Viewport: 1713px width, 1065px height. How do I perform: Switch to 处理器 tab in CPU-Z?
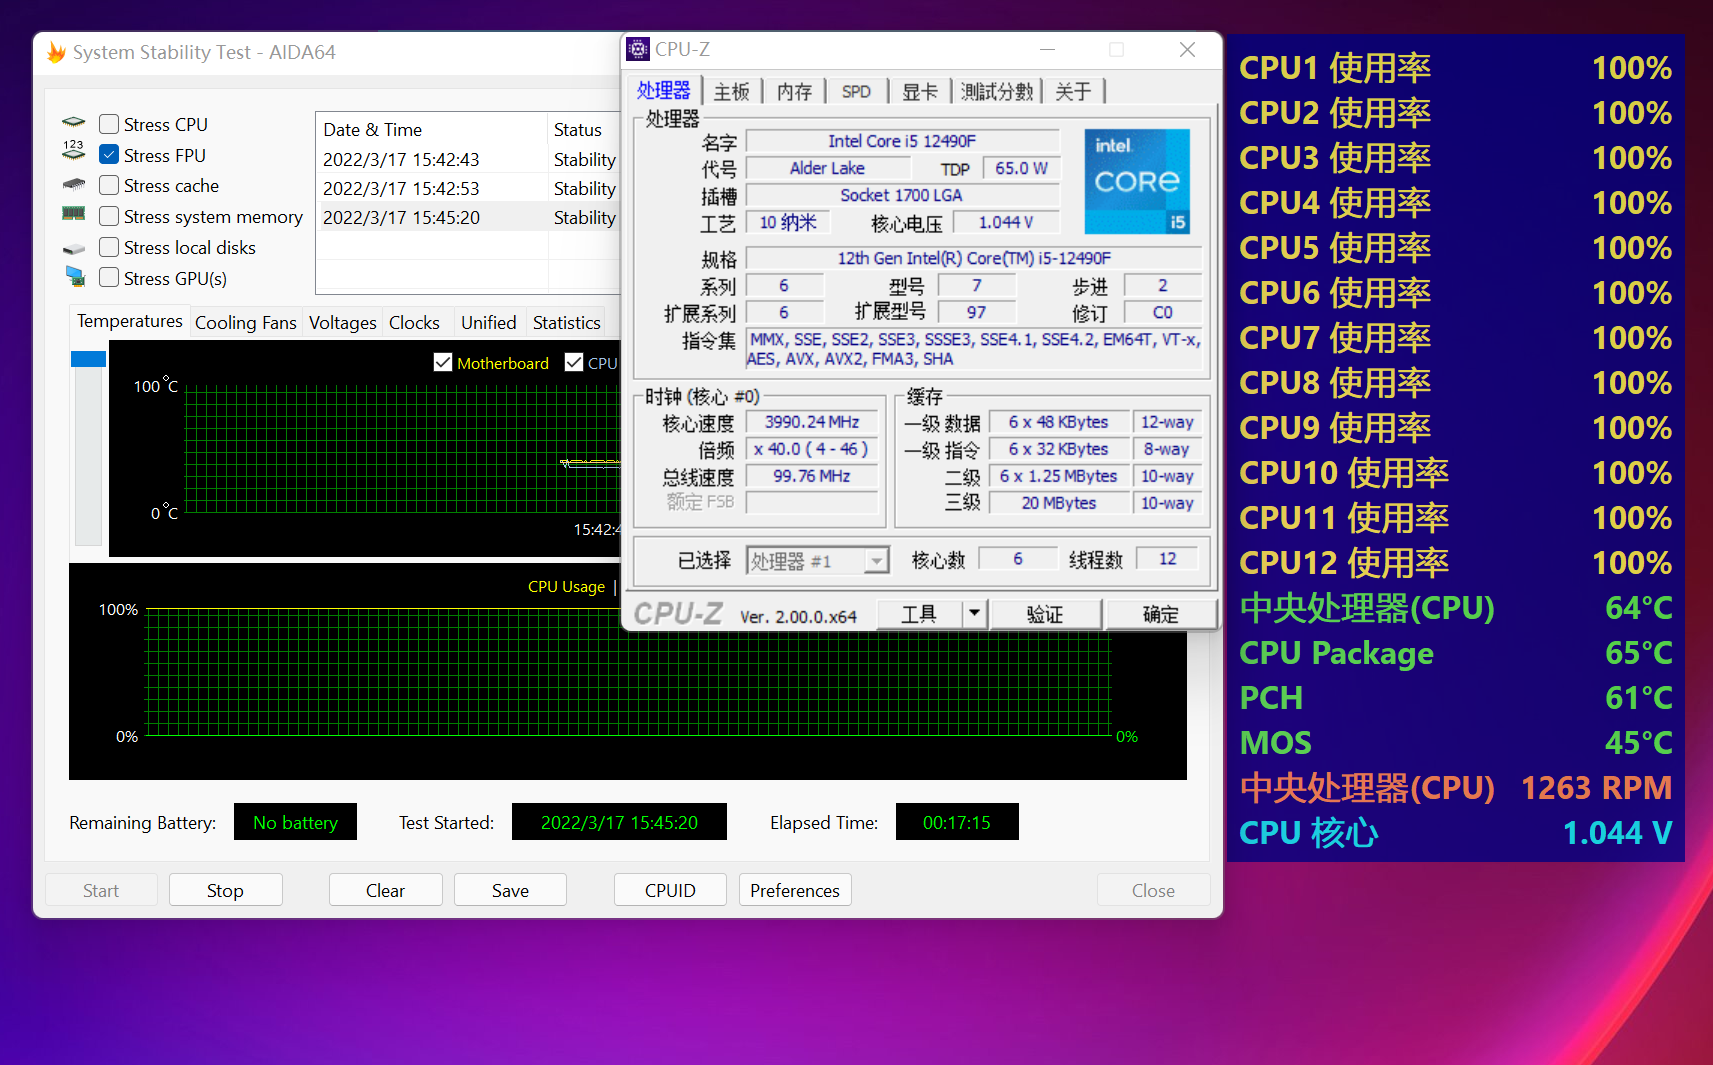tap(663, 90)
